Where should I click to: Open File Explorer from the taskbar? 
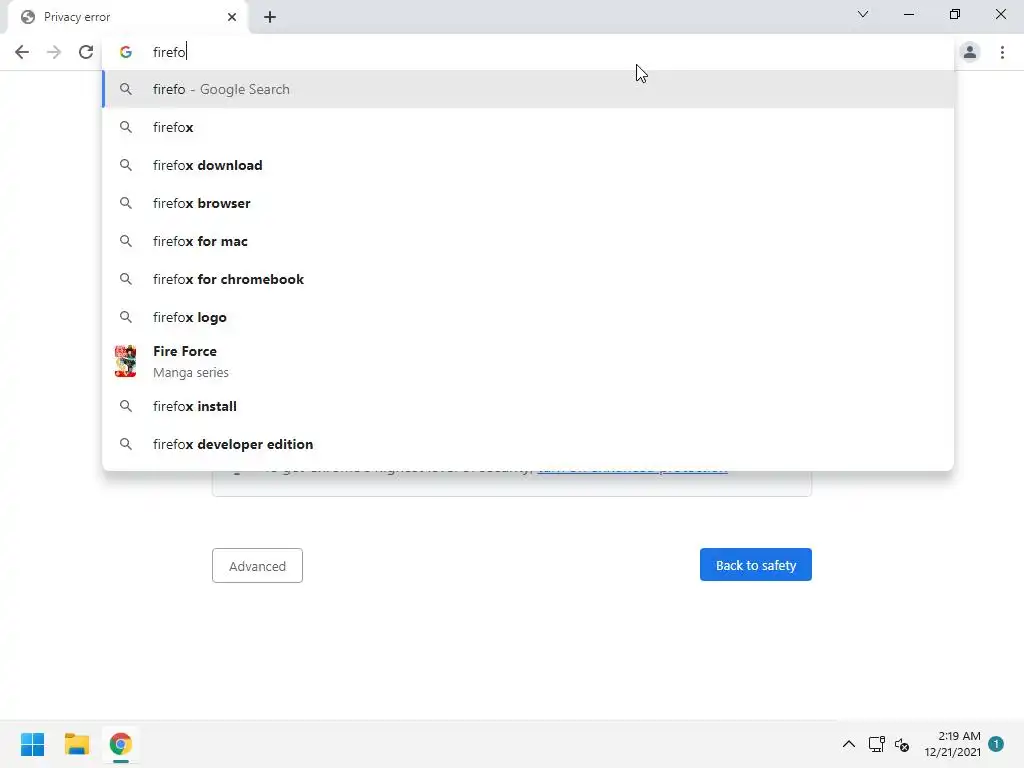click(77, 744)
